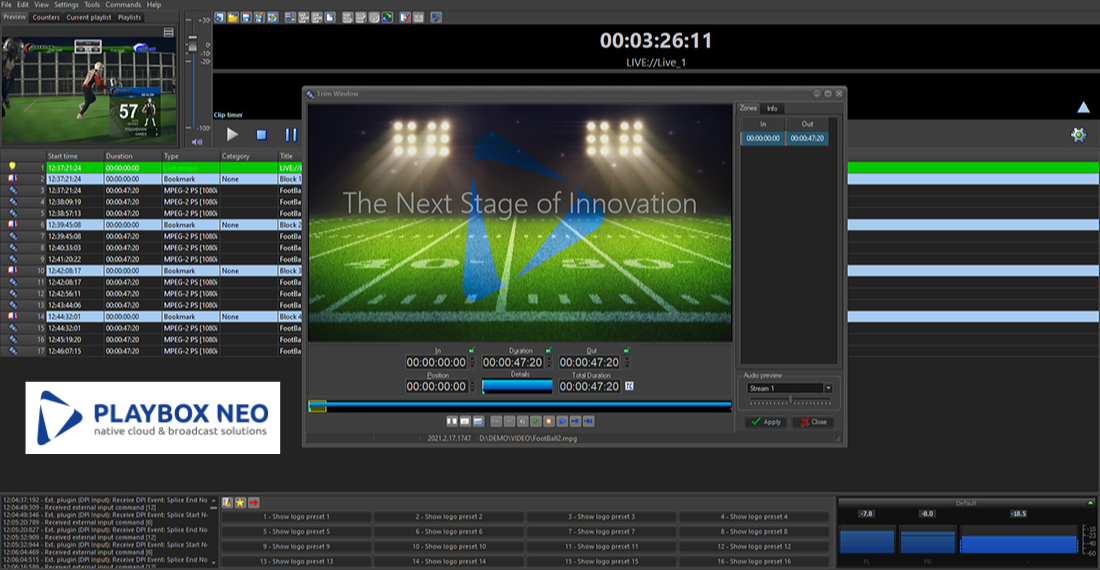The height and width of the screenshot is (570, 1100).
Task: Click the open folder toolbar icon
Action: [233, 18]
